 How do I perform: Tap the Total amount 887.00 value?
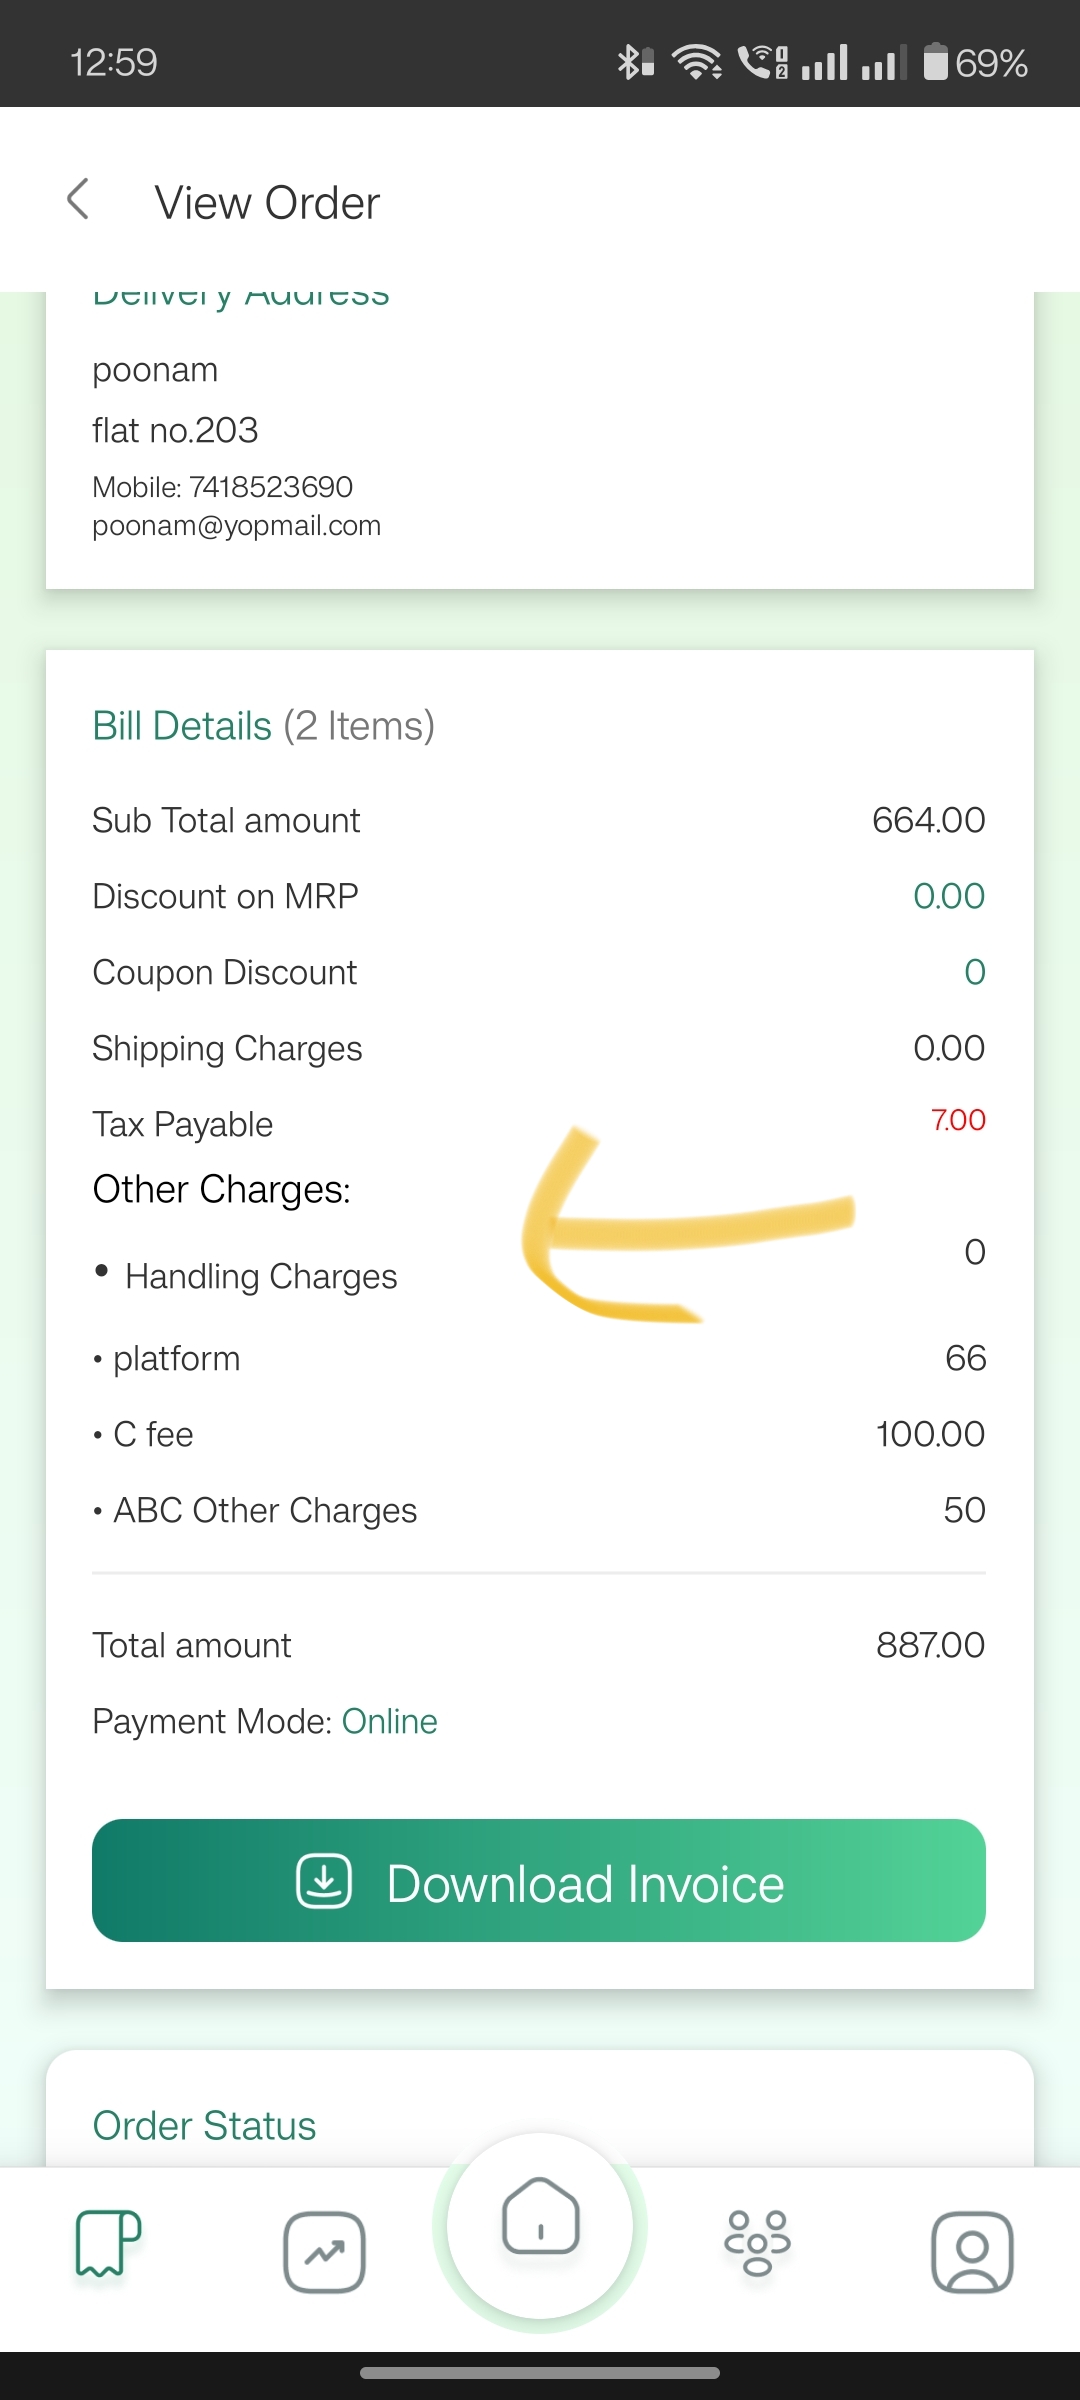pyautogui.click(x=930, y=1645)
